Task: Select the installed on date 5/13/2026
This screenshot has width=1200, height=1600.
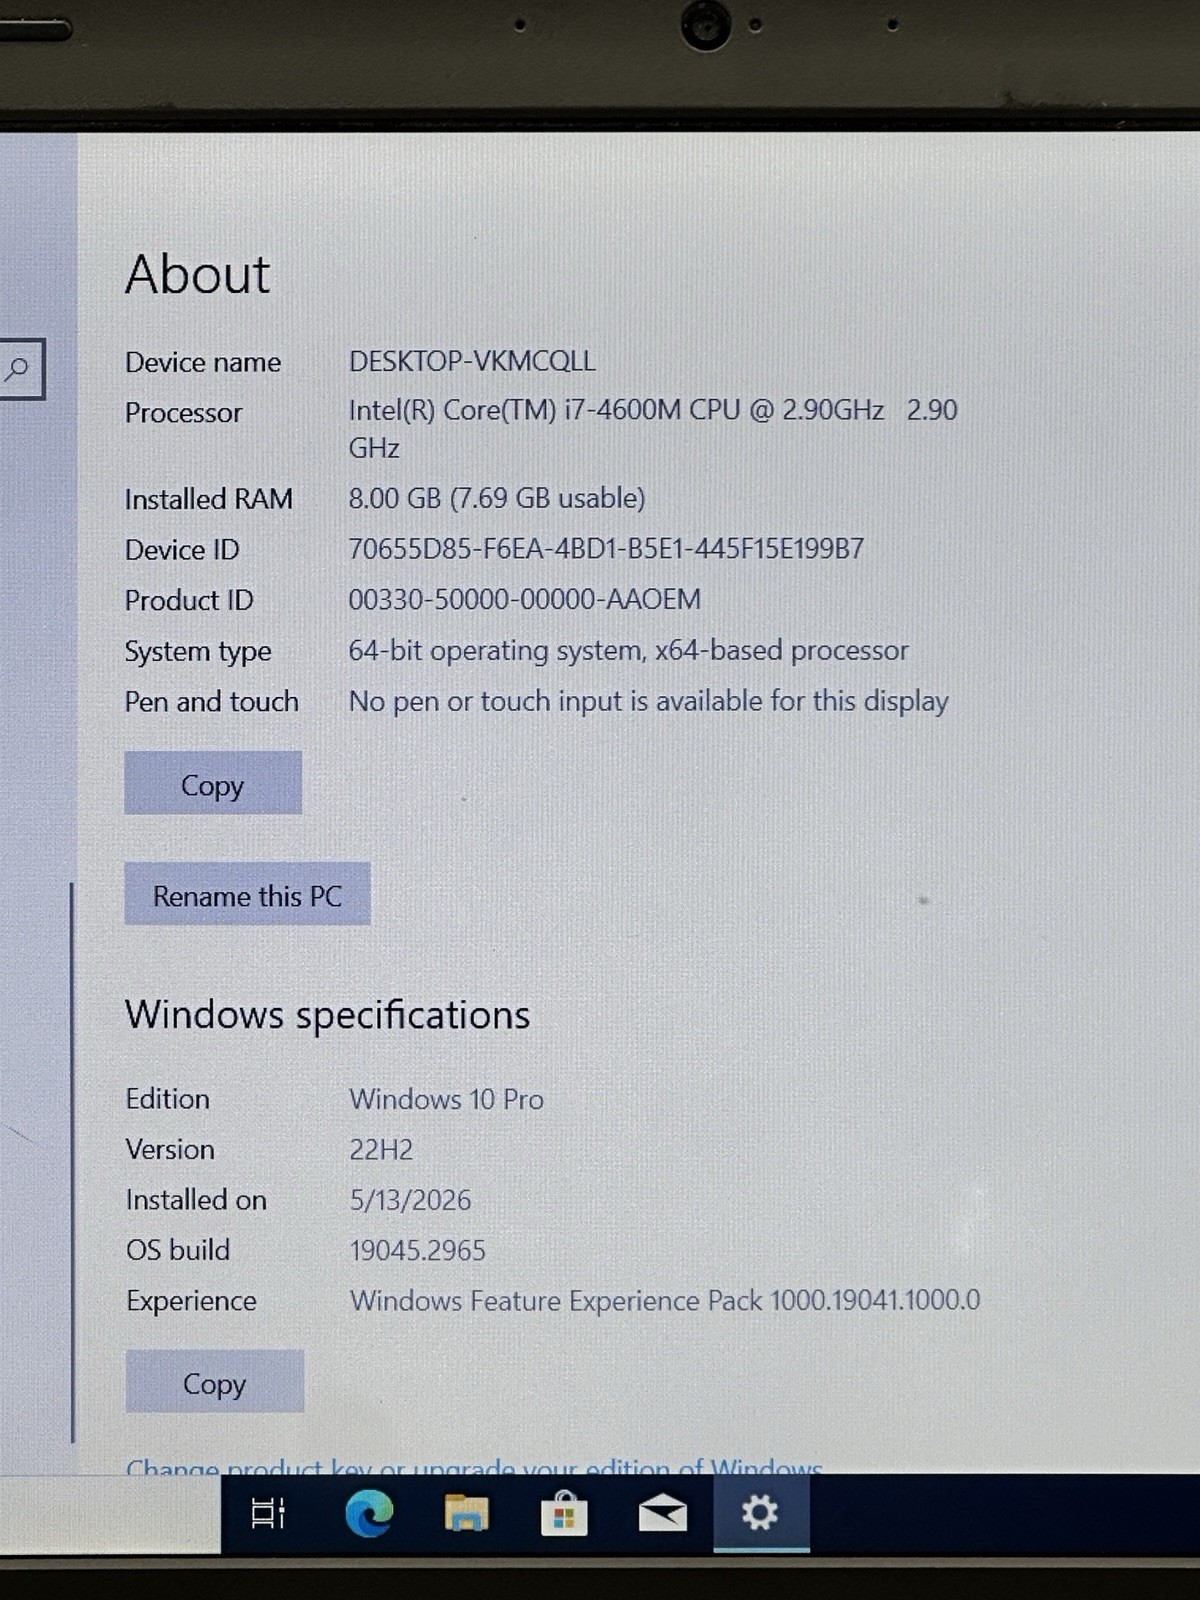Action: (x=410, y=1199)
